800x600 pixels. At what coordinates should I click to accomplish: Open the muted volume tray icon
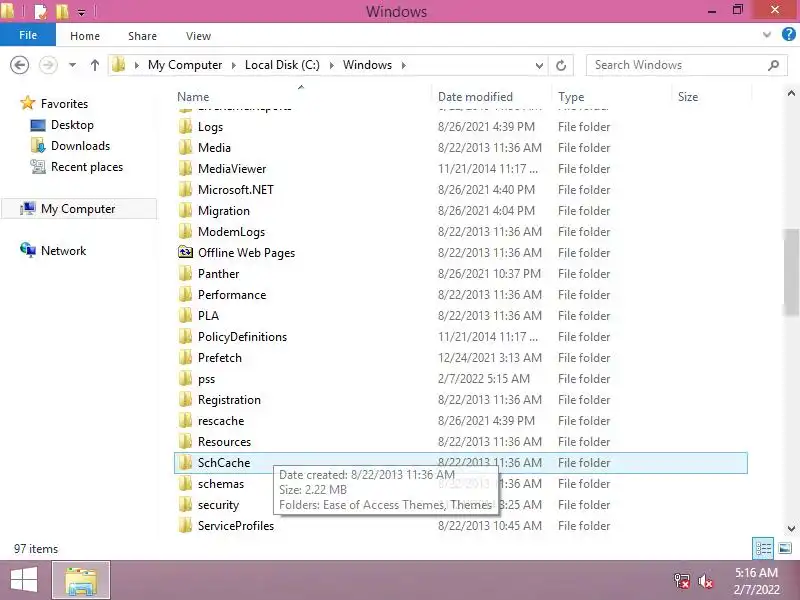pos(706,581)
